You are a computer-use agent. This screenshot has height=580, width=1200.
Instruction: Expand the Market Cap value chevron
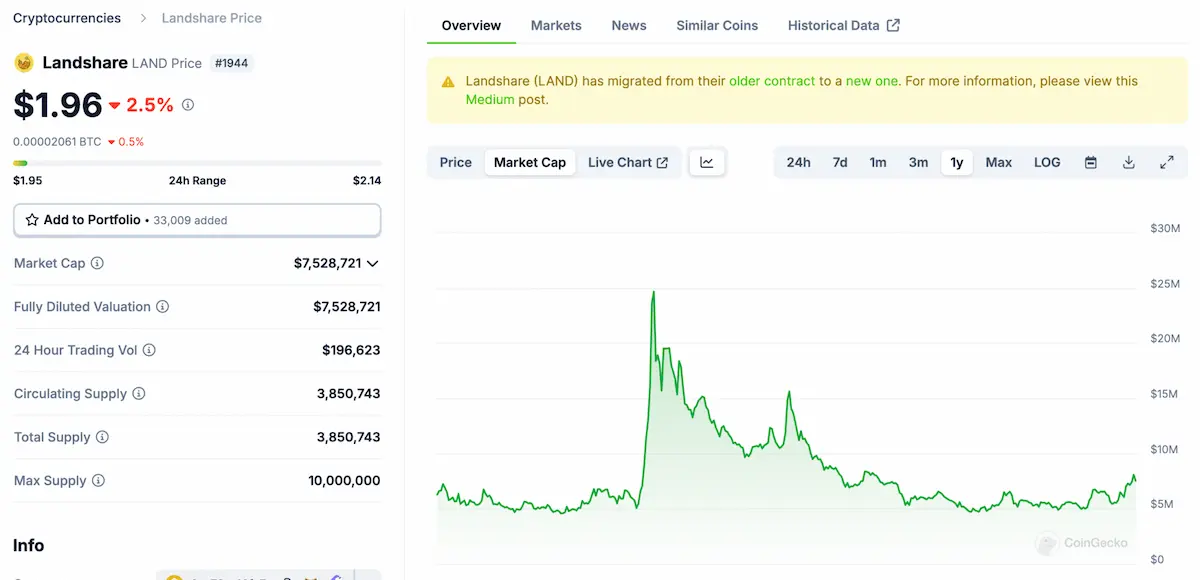point(373,264)
